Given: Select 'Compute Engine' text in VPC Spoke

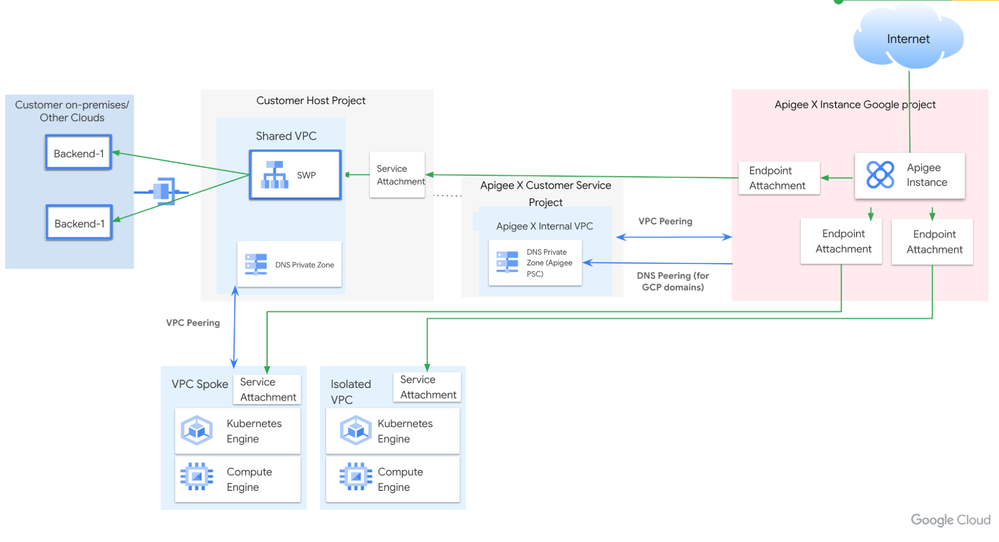Looking at the screenshot, I should [x=249, y=480].
